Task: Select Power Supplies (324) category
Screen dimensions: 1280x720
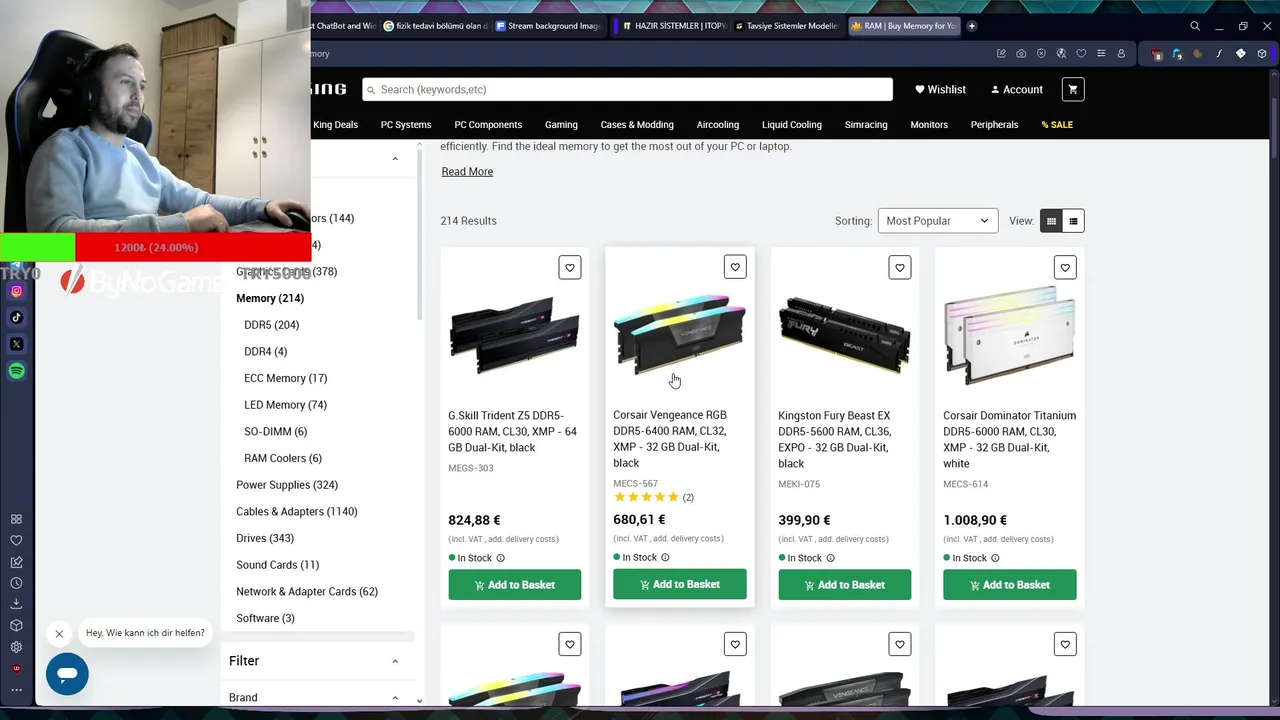Action: pos(287,485)
